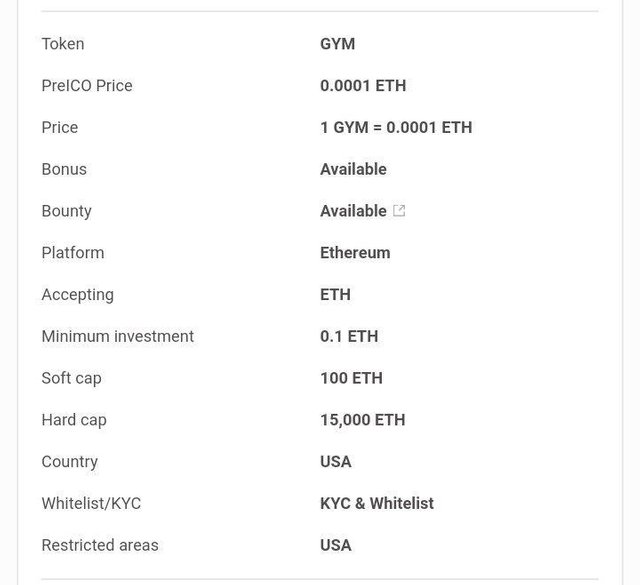640x585 pixels.
Task: Click the 1 GYM = 0.0001 ETH price
Action: pos(396,127)
